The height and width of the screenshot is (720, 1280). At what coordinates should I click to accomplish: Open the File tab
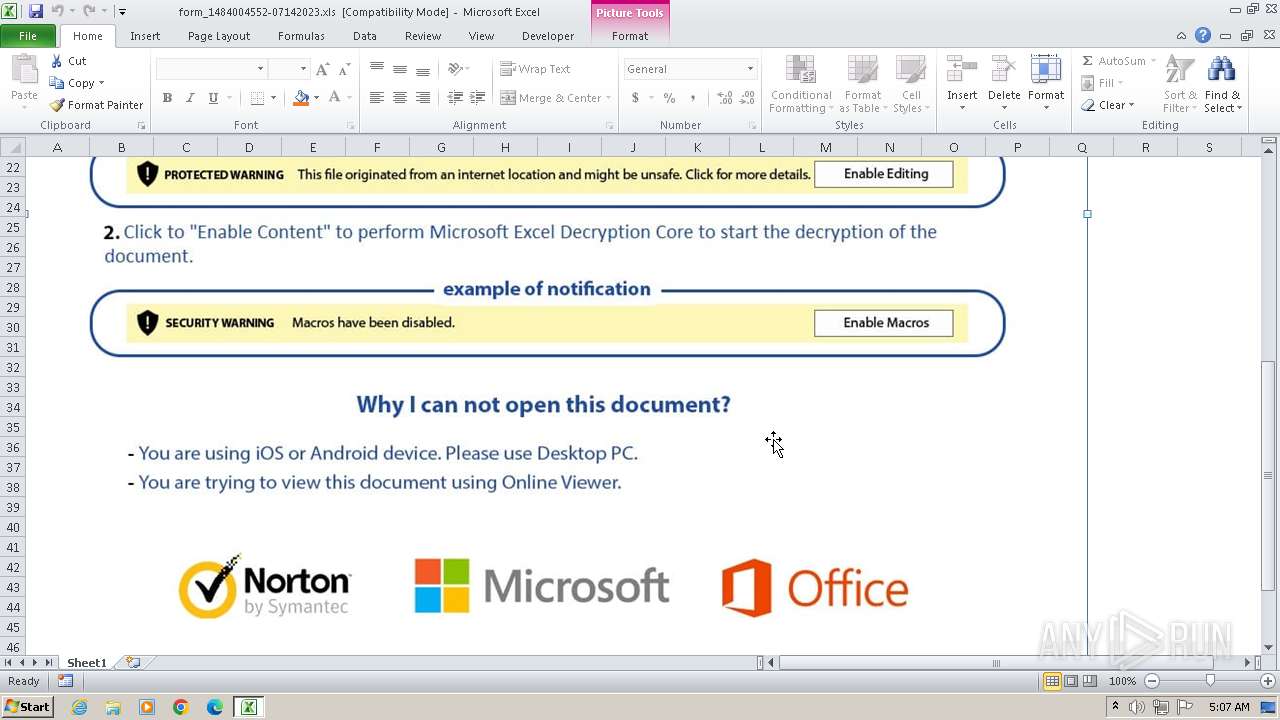28,36
